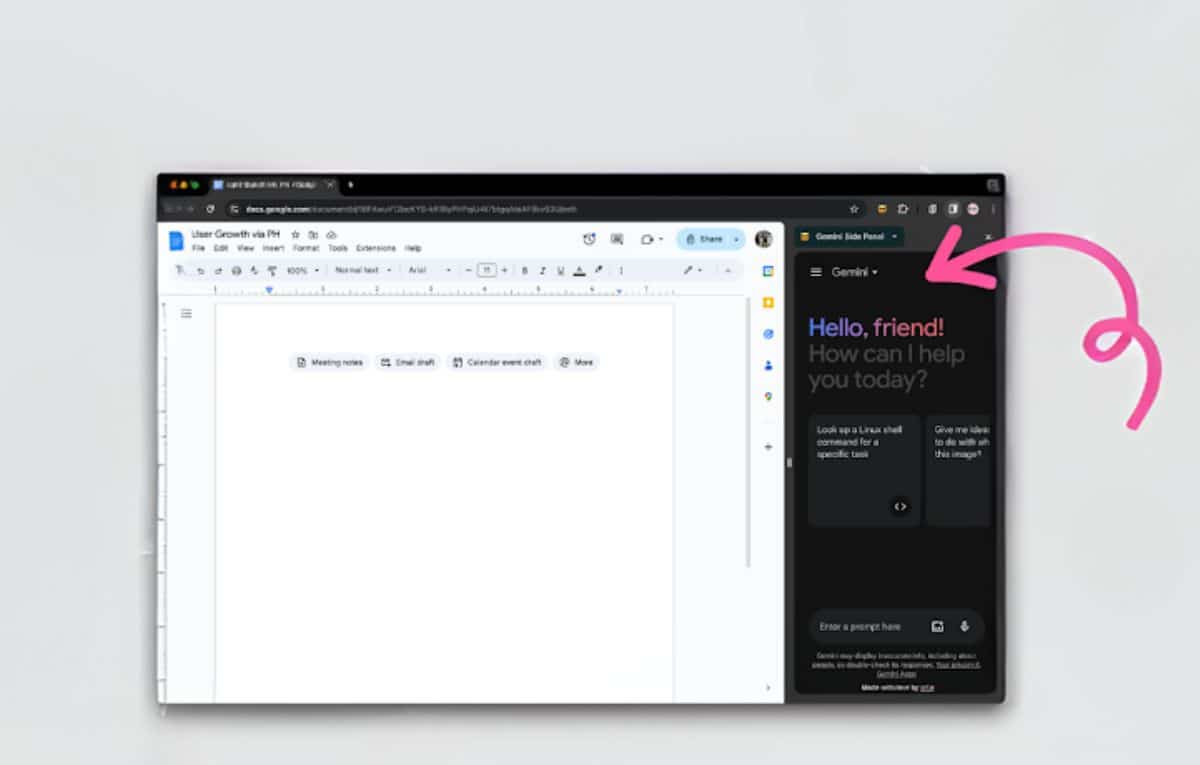Click the Meeting notes chip
Image resolution: width=1200 pixels, height=765 pixels.
[x=329, y=362]
